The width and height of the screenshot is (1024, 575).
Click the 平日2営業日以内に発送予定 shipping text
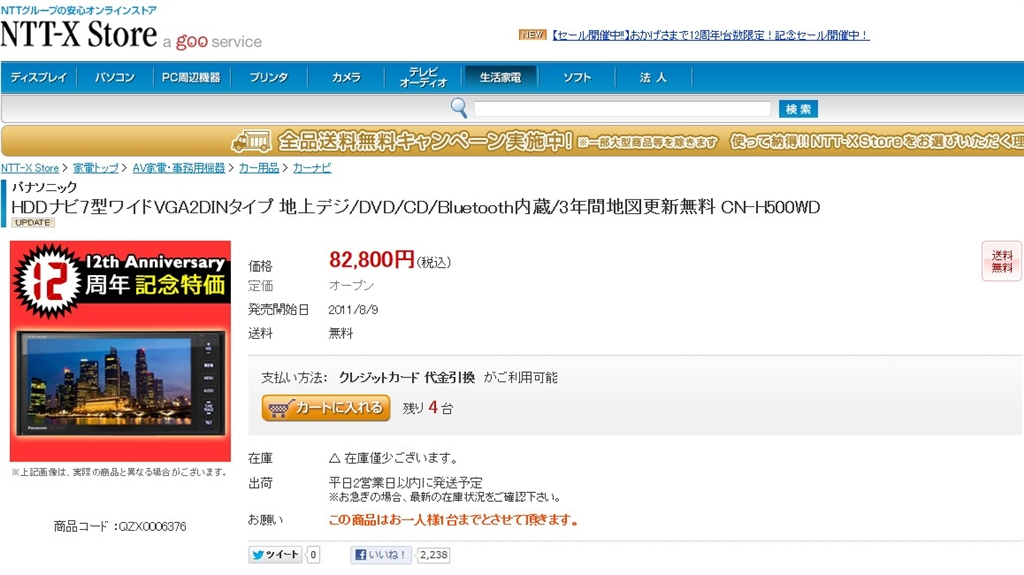point(406,482)
